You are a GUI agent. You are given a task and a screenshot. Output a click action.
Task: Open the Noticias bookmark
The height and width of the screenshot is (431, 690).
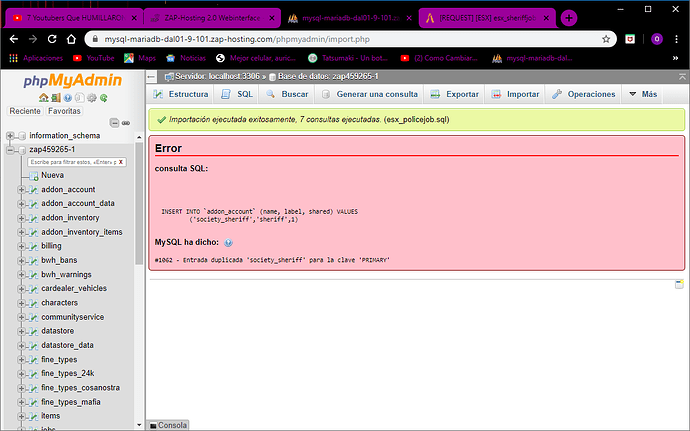[x=186, y=58]
